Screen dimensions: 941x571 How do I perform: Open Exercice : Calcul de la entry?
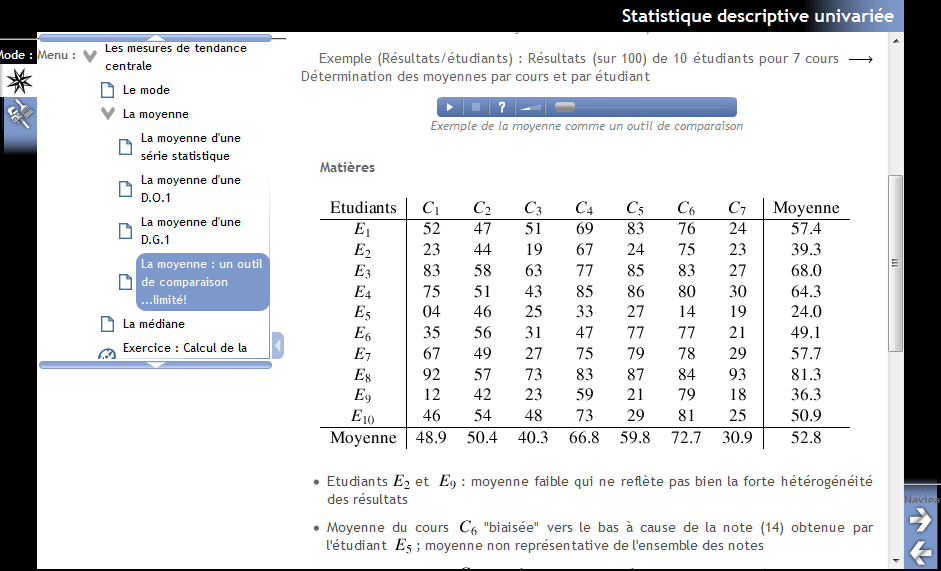pyautogui.click(x=185, y=348)
